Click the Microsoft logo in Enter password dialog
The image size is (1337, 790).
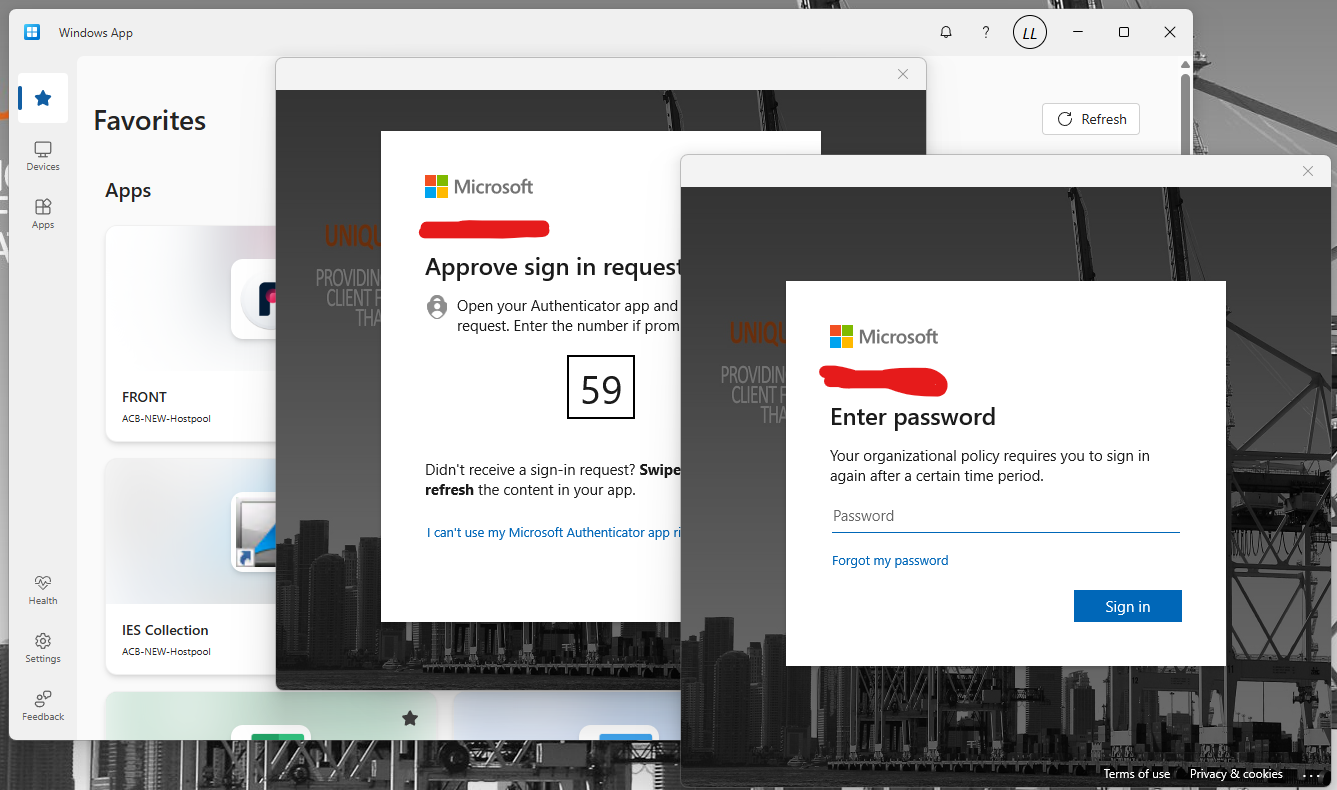coord(884,337)
